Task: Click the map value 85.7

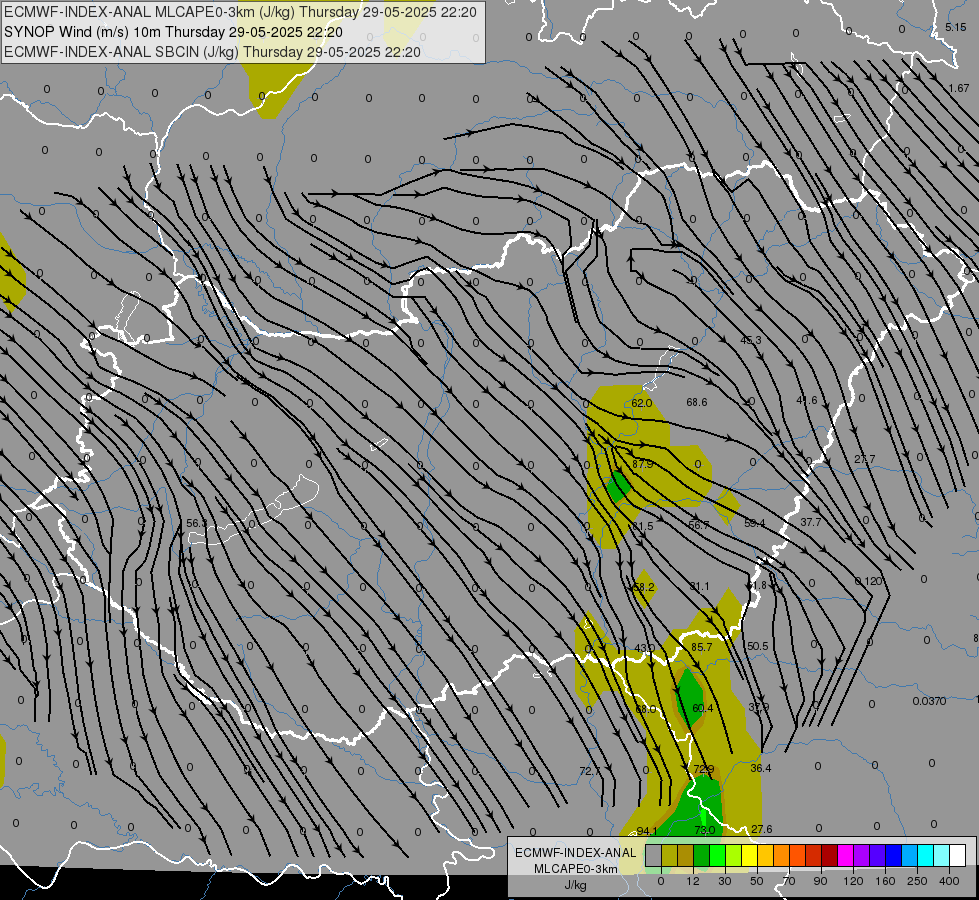Action: pyautogui.click(x=702, y=647)
